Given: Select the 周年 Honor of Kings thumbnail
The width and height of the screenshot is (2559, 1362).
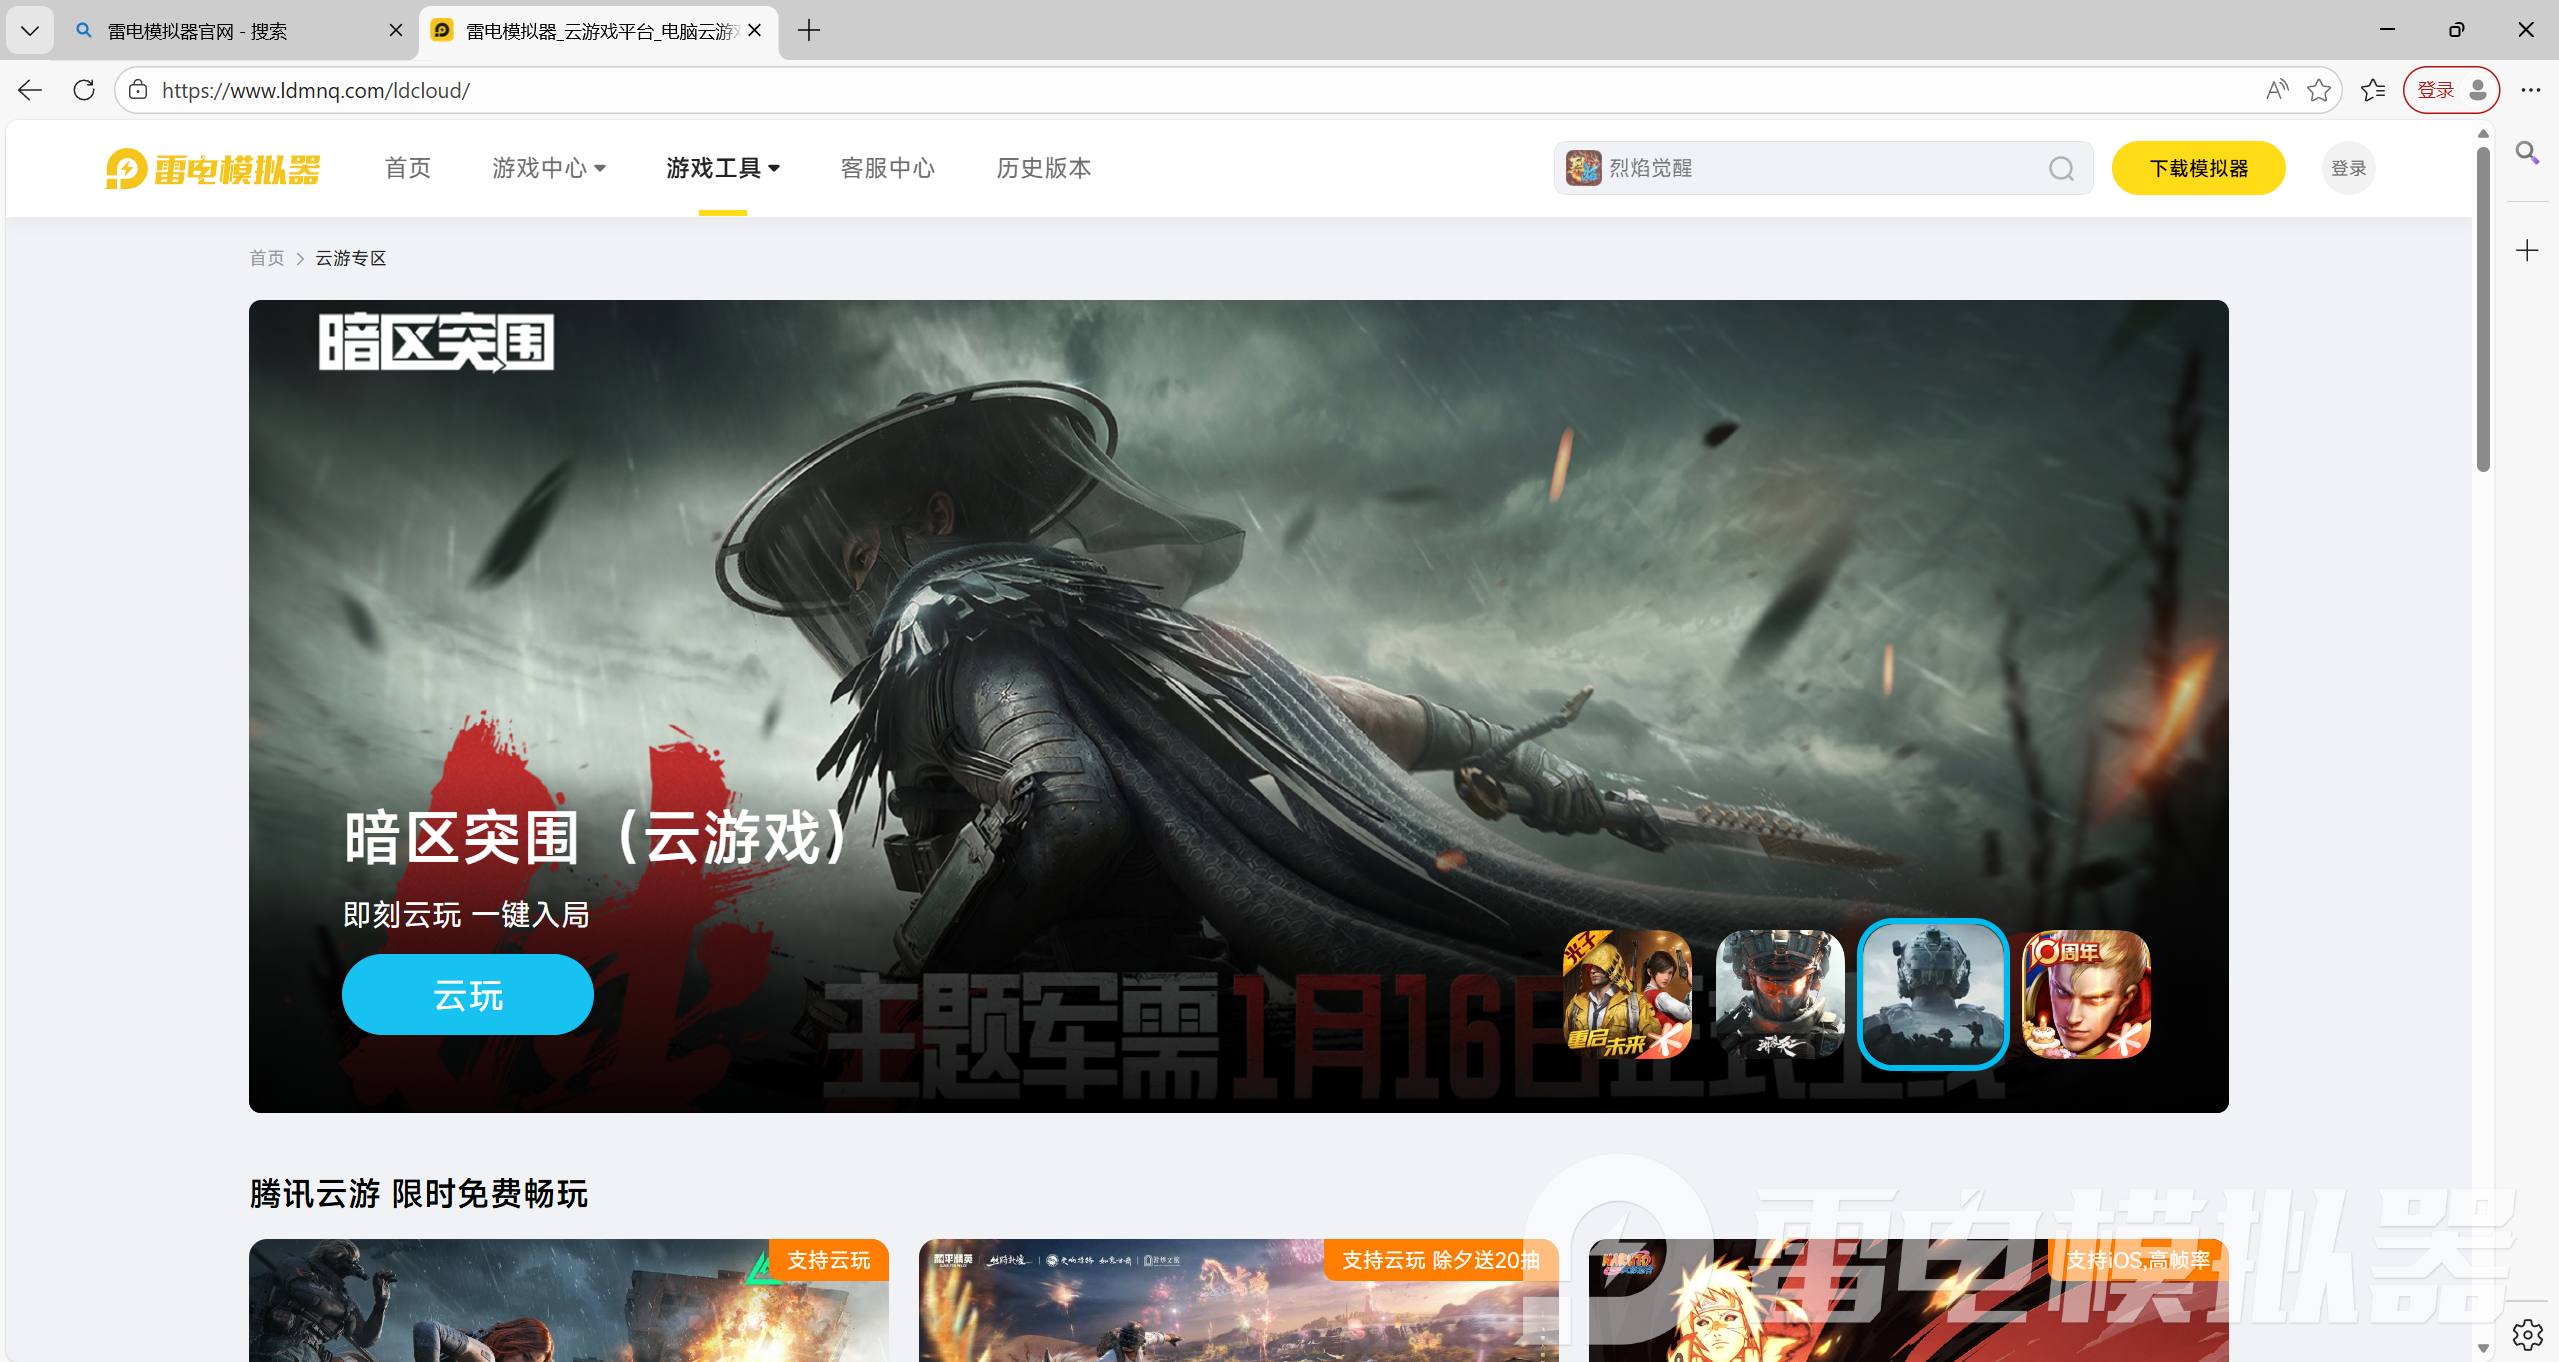Looking at the screenshot, I should [x=2086, y=994].
